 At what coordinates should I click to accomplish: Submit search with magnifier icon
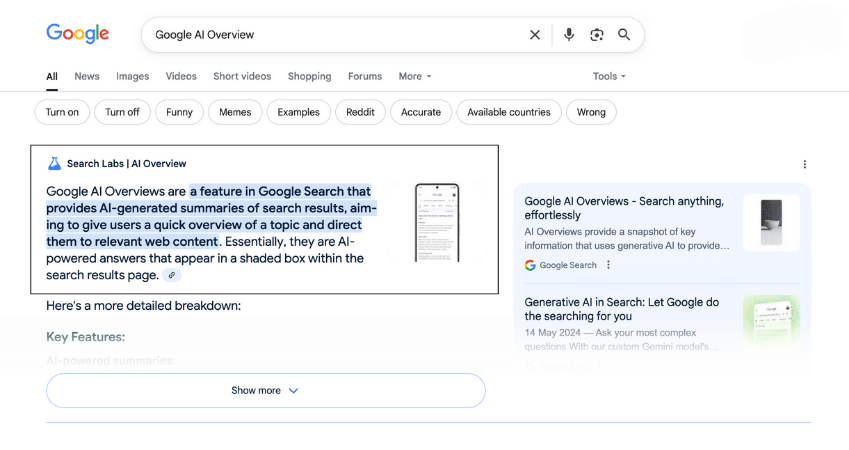624,35
